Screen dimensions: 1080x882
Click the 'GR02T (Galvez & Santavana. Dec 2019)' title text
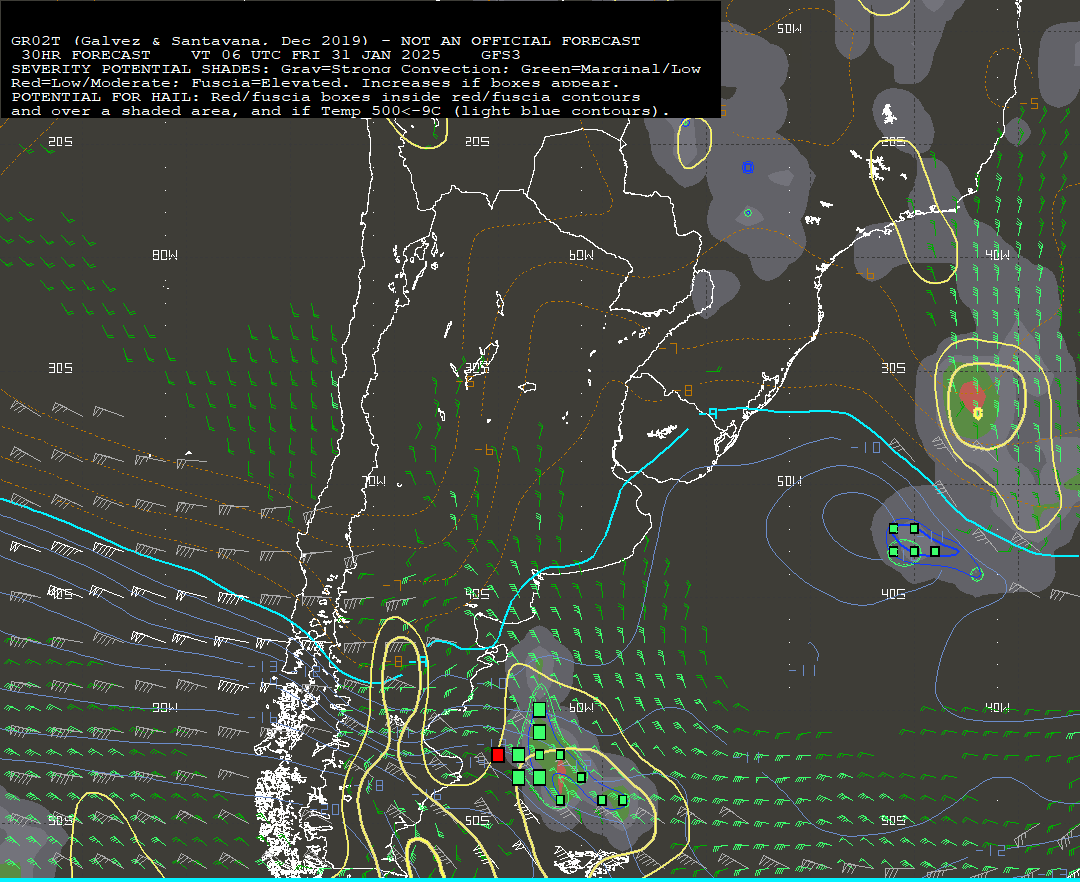point(190,41)
